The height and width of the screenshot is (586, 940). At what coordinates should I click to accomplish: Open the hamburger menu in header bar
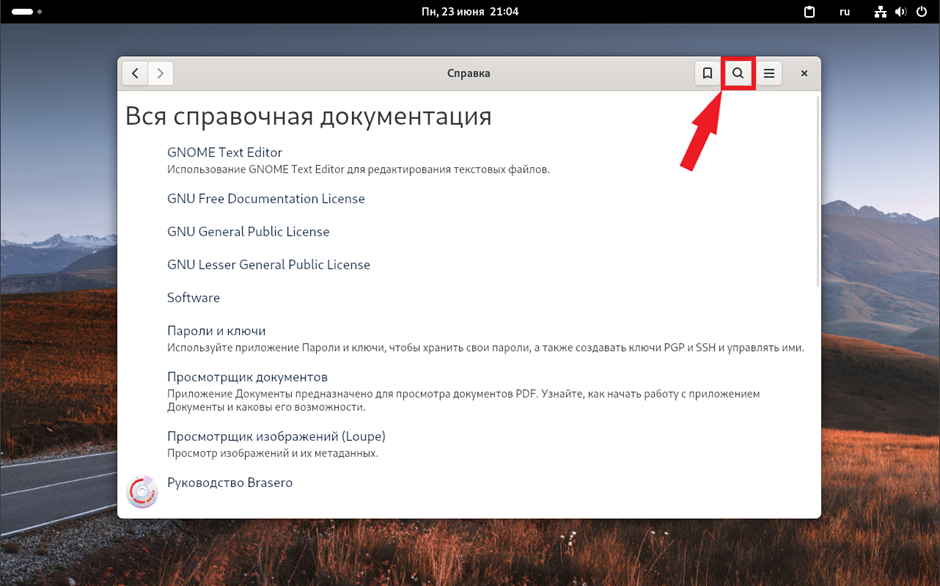click(768, 73)
